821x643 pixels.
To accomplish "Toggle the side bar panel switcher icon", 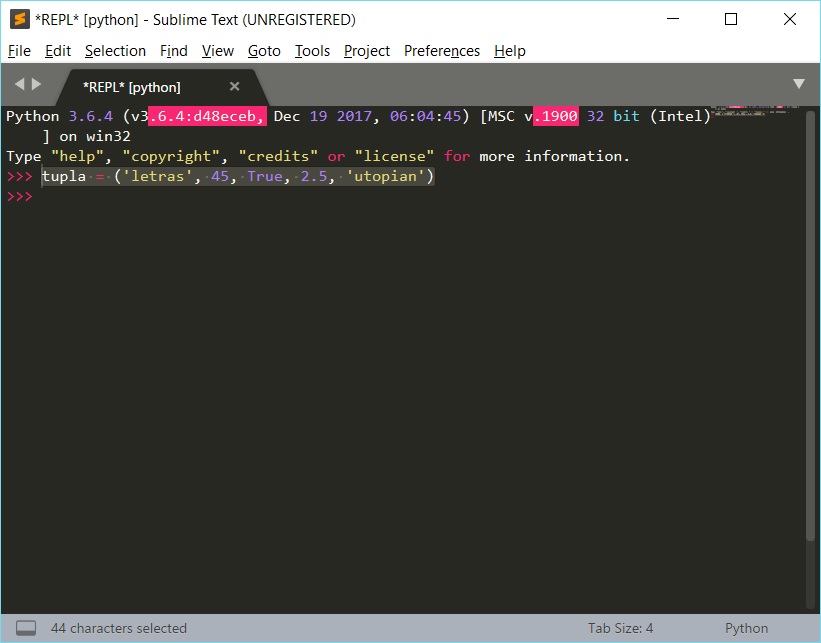I will tap(26, 628).
